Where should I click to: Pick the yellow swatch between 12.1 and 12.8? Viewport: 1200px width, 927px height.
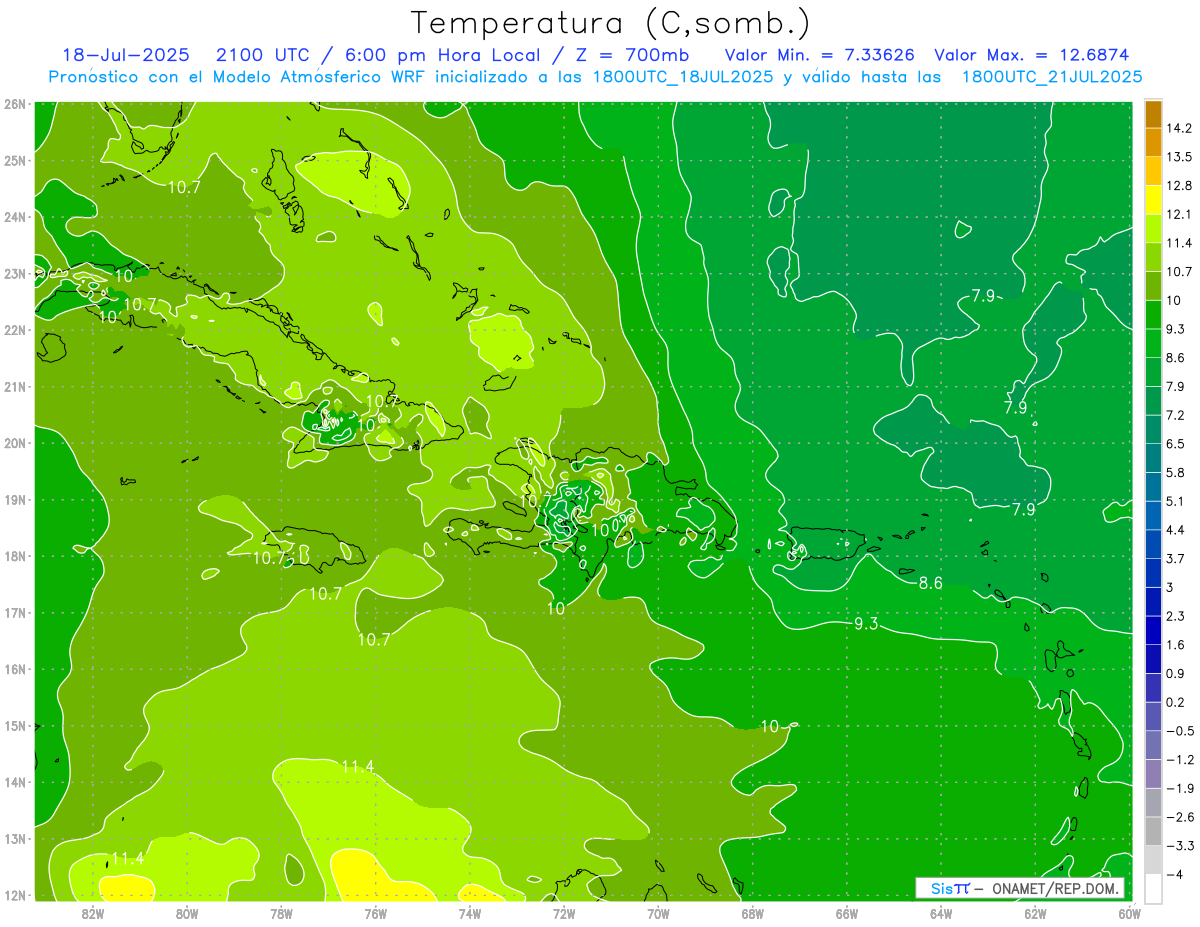tap(1153, 200)
